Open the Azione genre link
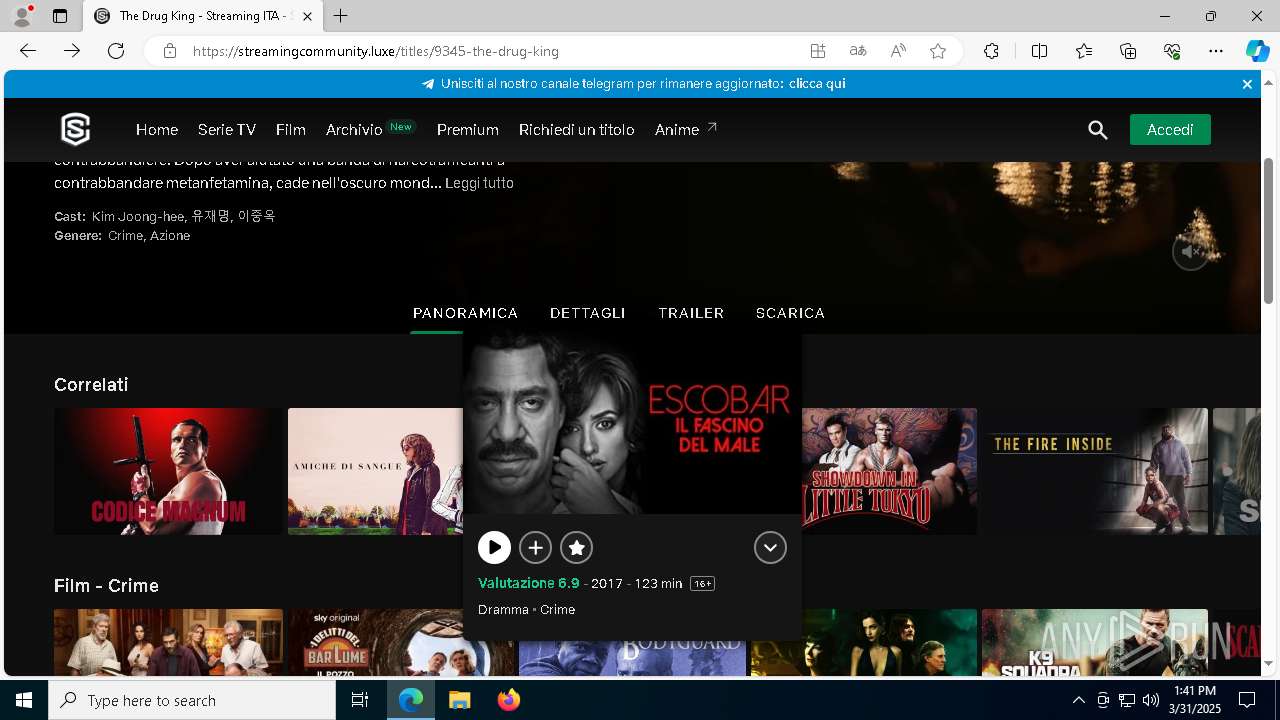 coord(170,236)
